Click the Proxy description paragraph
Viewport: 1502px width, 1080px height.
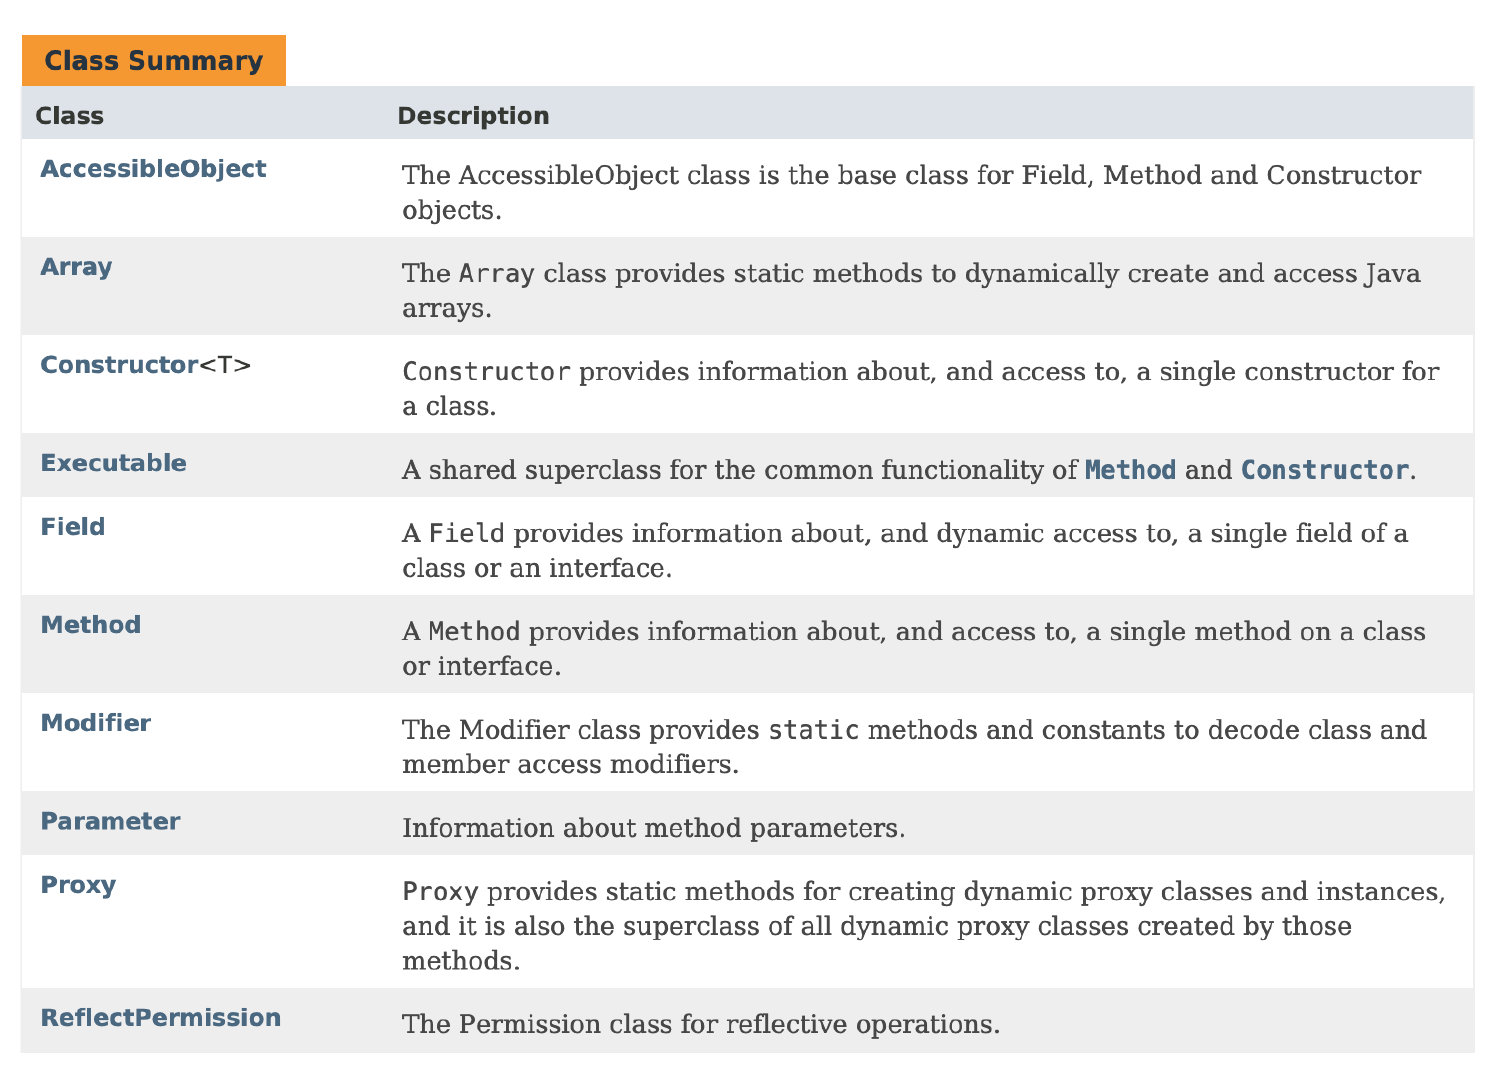click(x=923, y=926)
